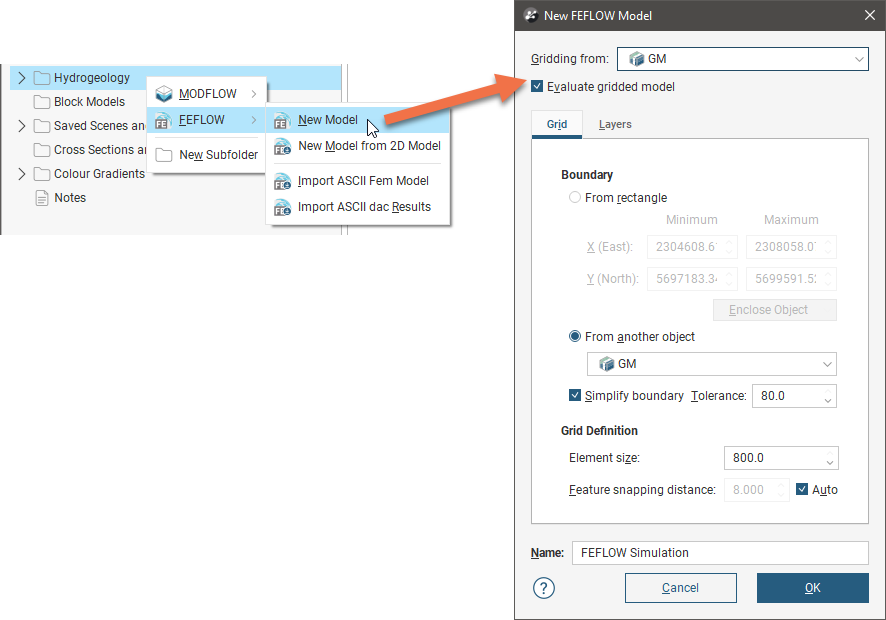Click the Import ASCII dac Results icon
The height and width of the screenshot is (620, 886).
[282, 207]
